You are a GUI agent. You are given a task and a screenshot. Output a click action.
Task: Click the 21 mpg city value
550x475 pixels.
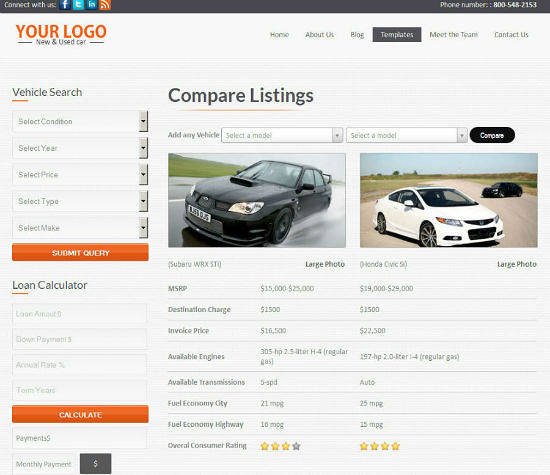(x=272, y=403)
